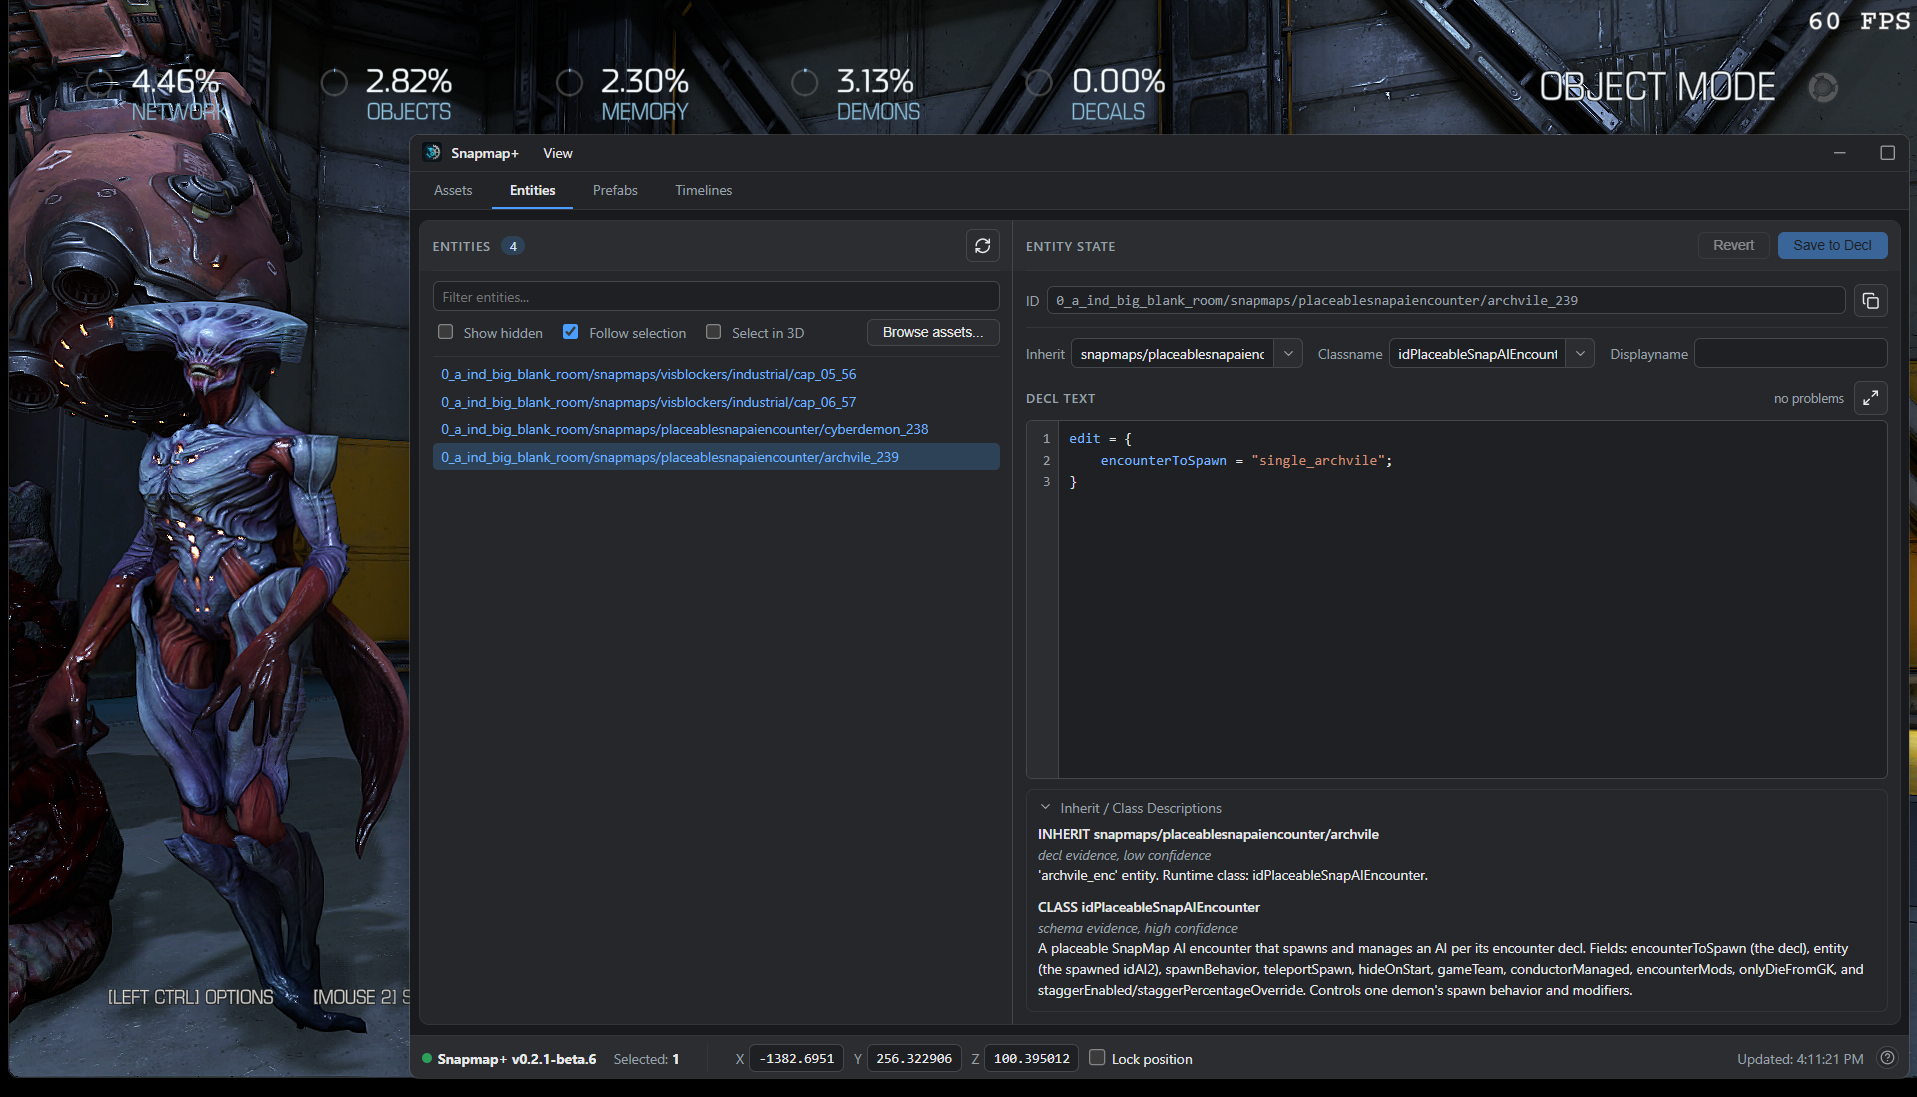Click the Z coordinate field

(1031, 1058)
